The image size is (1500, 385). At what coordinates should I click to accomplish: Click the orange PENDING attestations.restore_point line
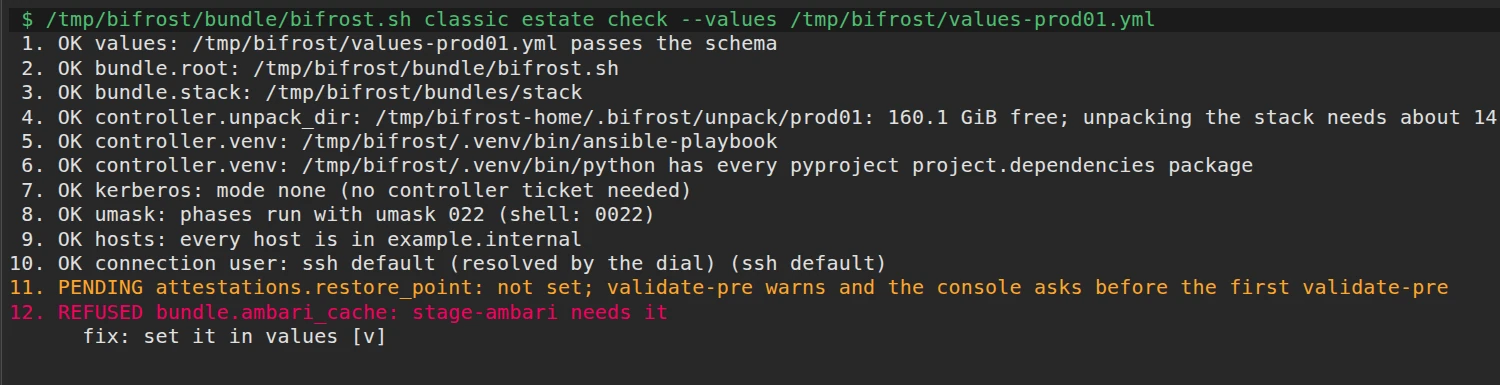729,288
